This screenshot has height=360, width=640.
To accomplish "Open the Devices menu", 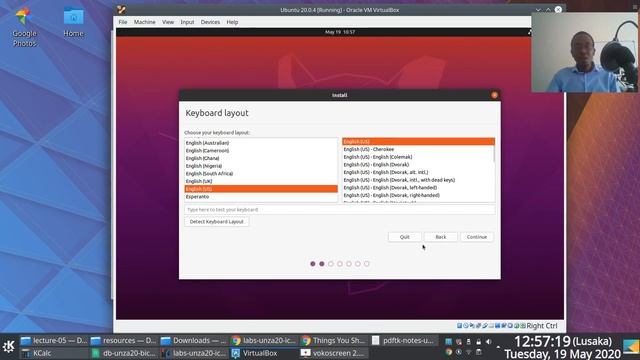I will [x=210, y=22].
